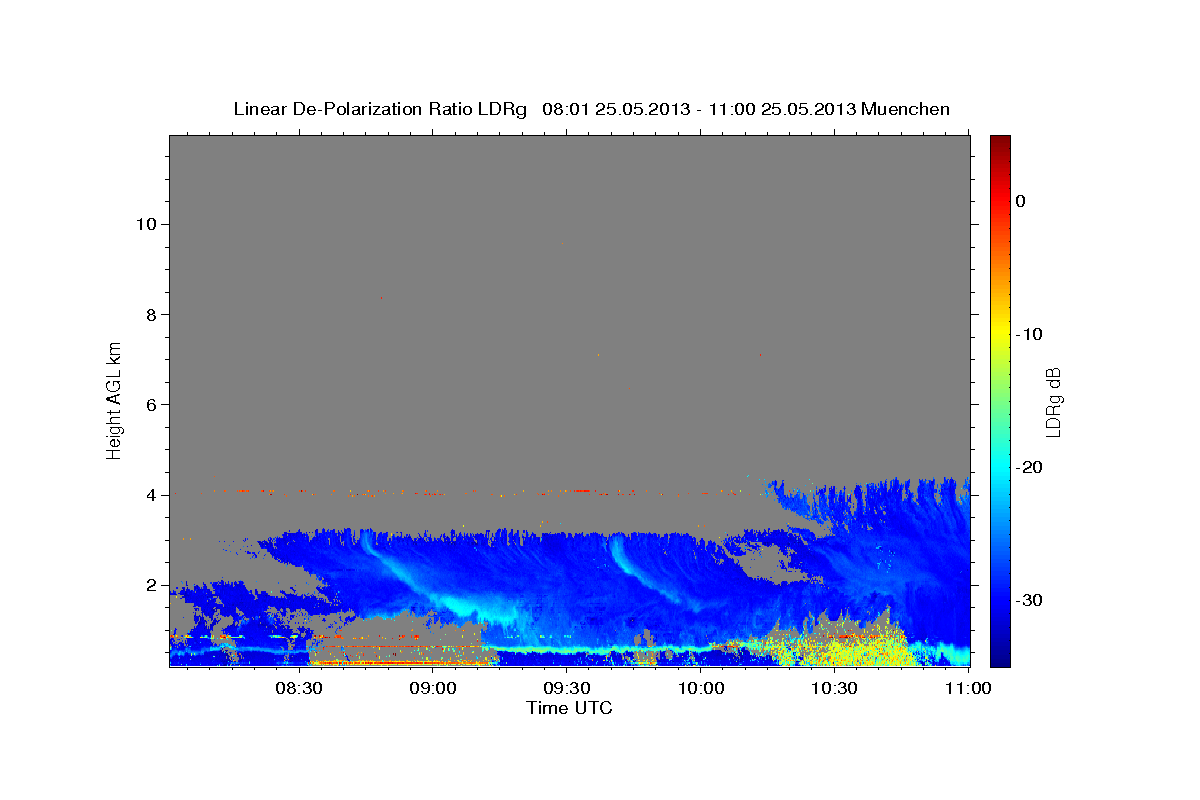Viewport: 1200px width, 800px height.
Task: Click the plot title 'Linear De-Polarization Ratio LDRg'
Action: [x=379, y=109]
